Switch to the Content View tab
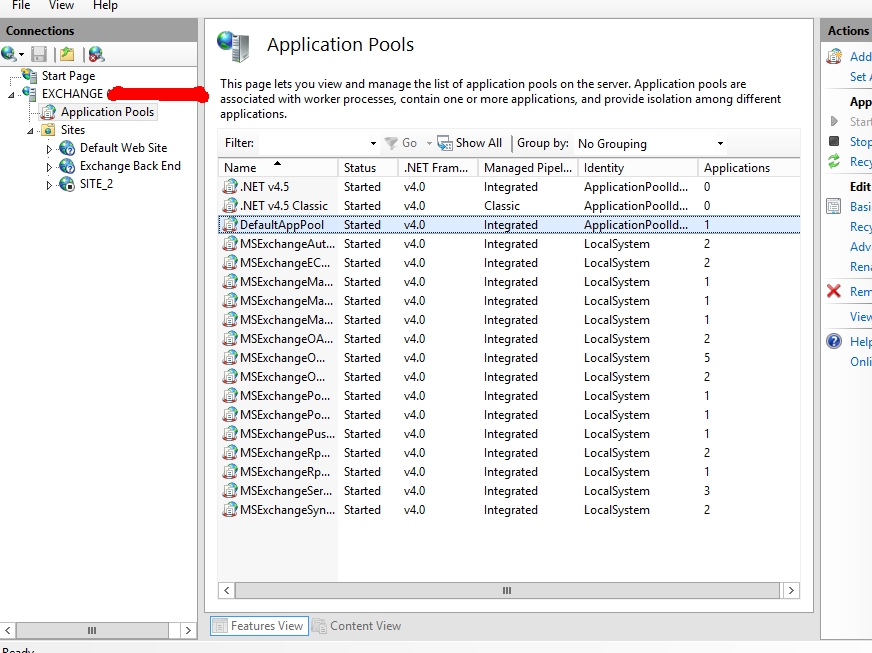872x653 pixels. tap(358, 626)
